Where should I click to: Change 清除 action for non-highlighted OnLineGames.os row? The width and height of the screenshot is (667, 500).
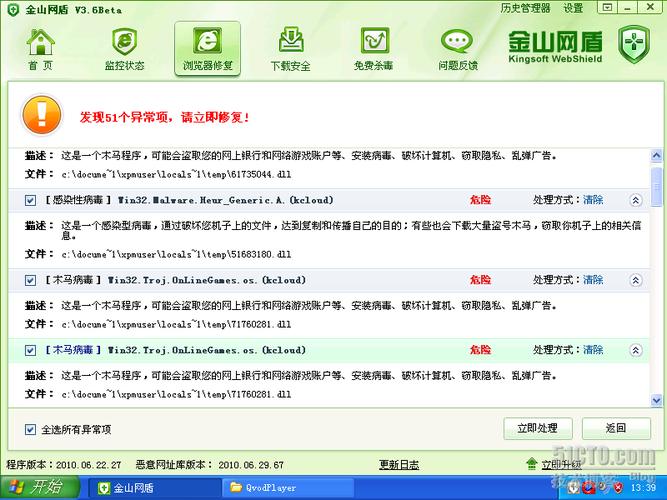(x=593, y=280)
